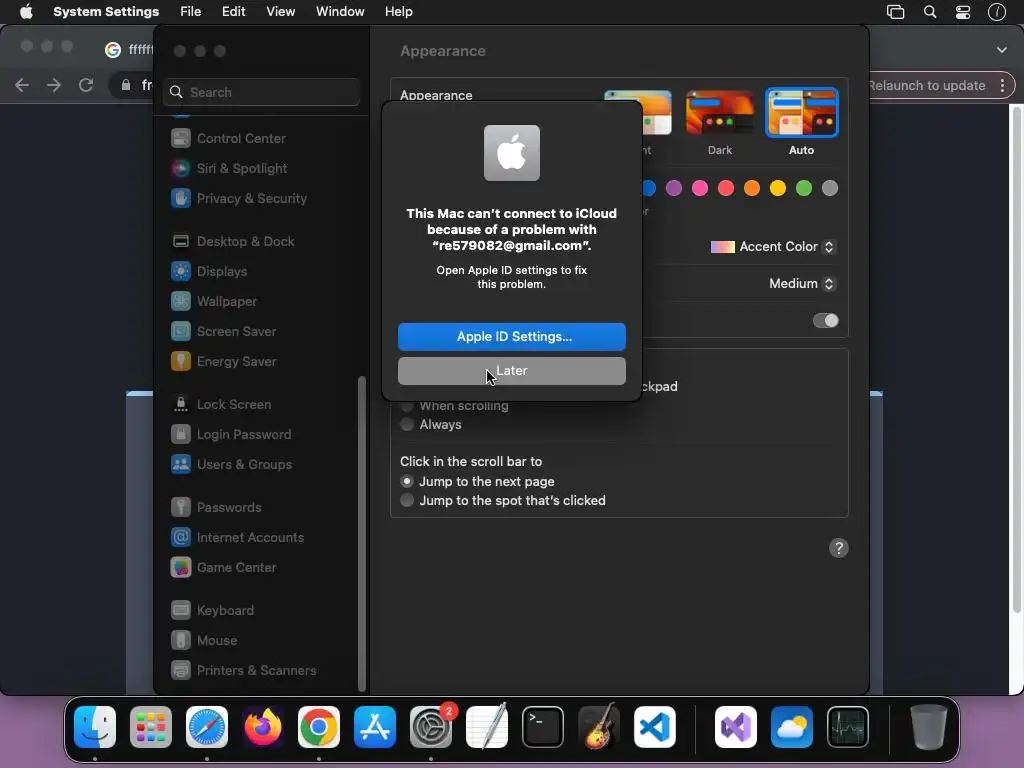Select the Passwords key icon
This screenshot has height=768, width=1024.
click(181, 507)
